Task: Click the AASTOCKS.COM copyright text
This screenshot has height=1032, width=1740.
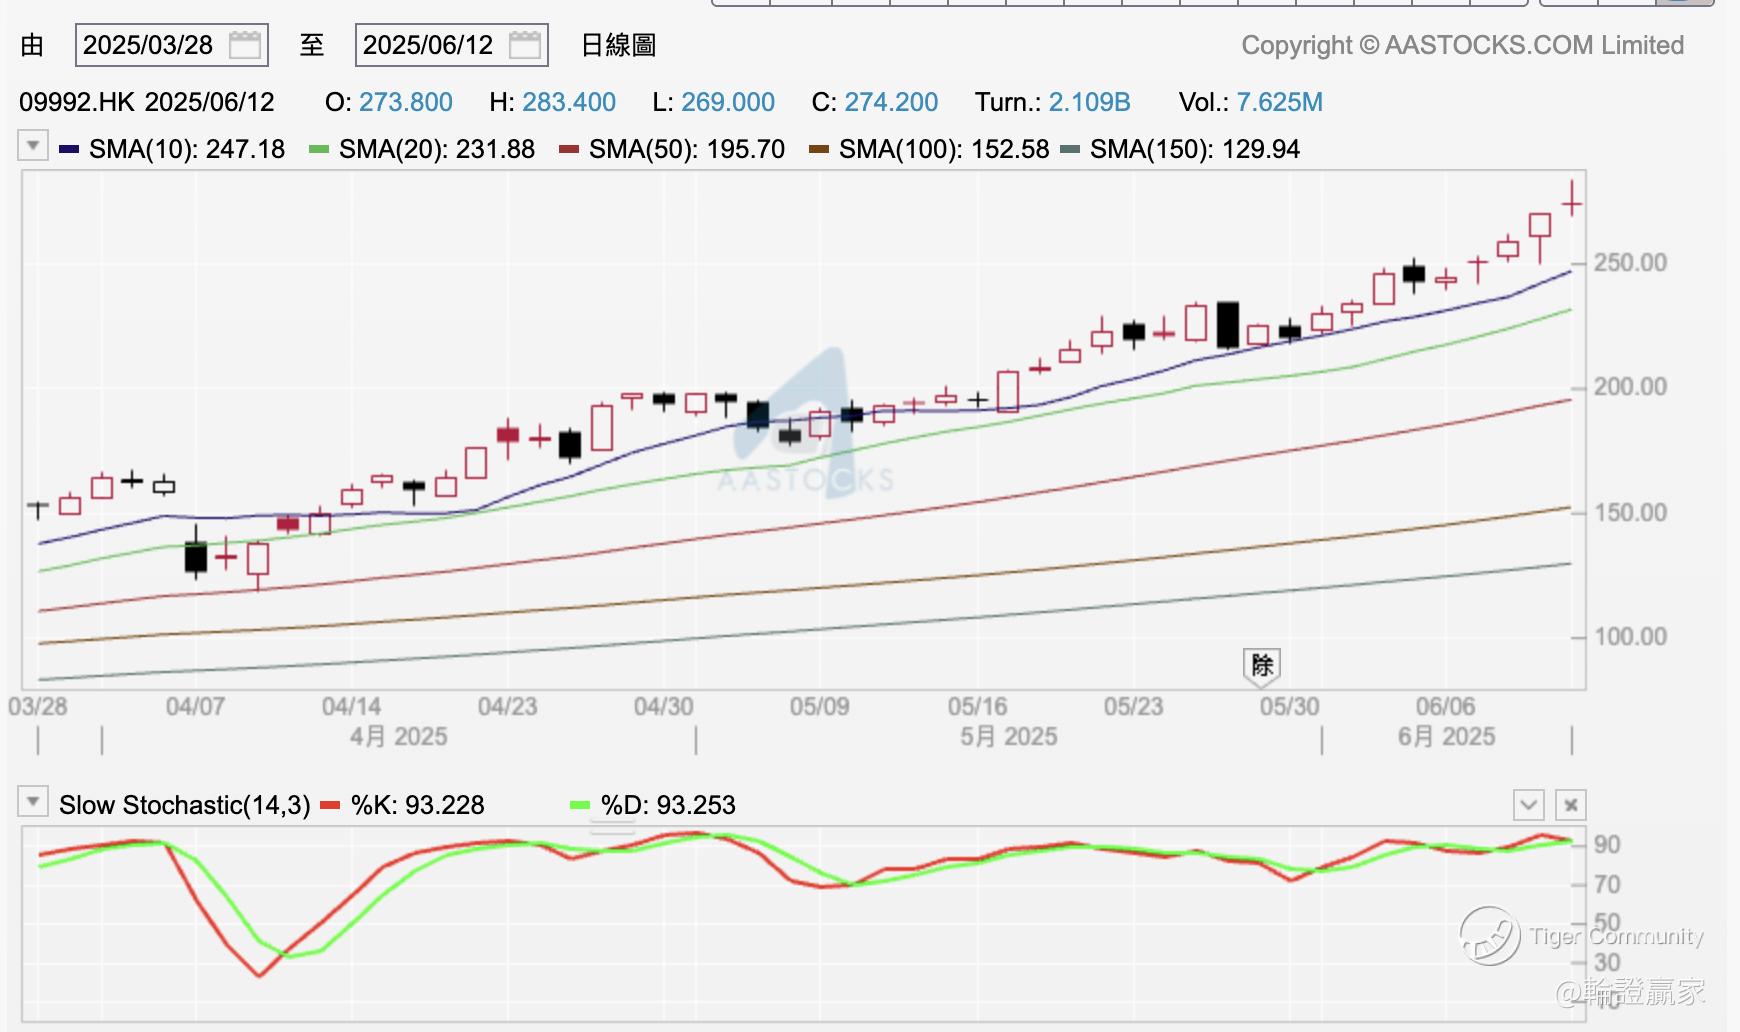Action: click(x=1463, y=45)
